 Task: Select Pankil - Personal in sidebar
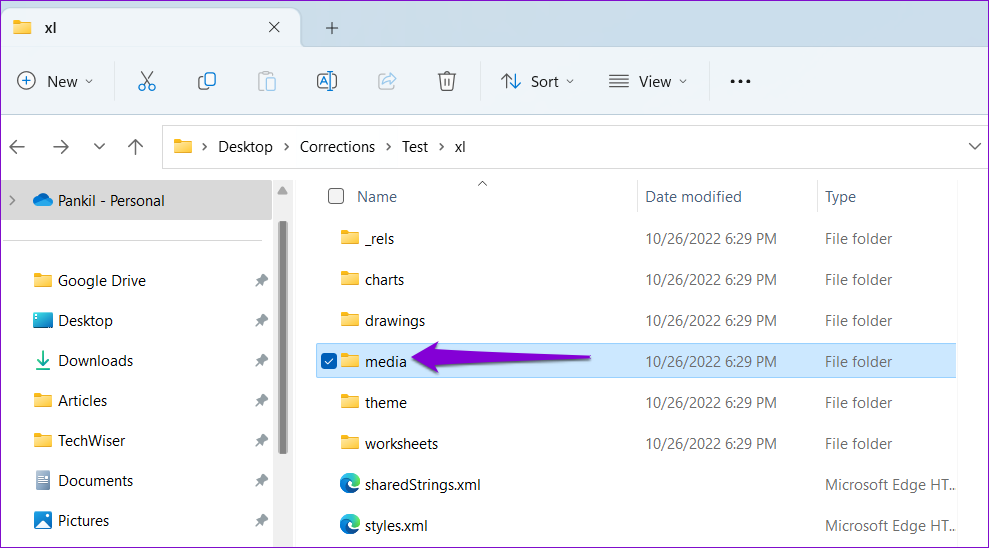click(136, 200)
